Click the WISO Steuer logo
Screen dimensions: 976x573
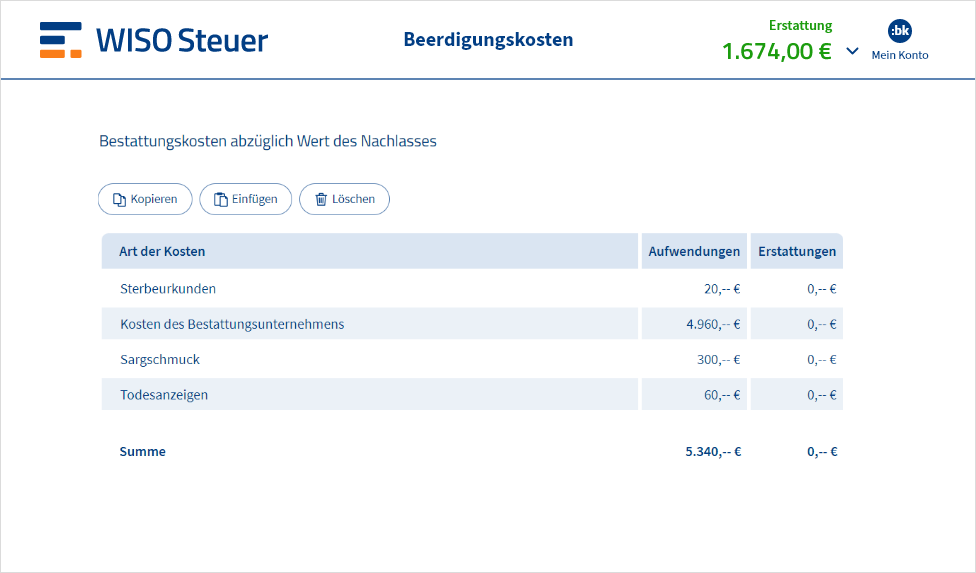[x=154, y=40]
